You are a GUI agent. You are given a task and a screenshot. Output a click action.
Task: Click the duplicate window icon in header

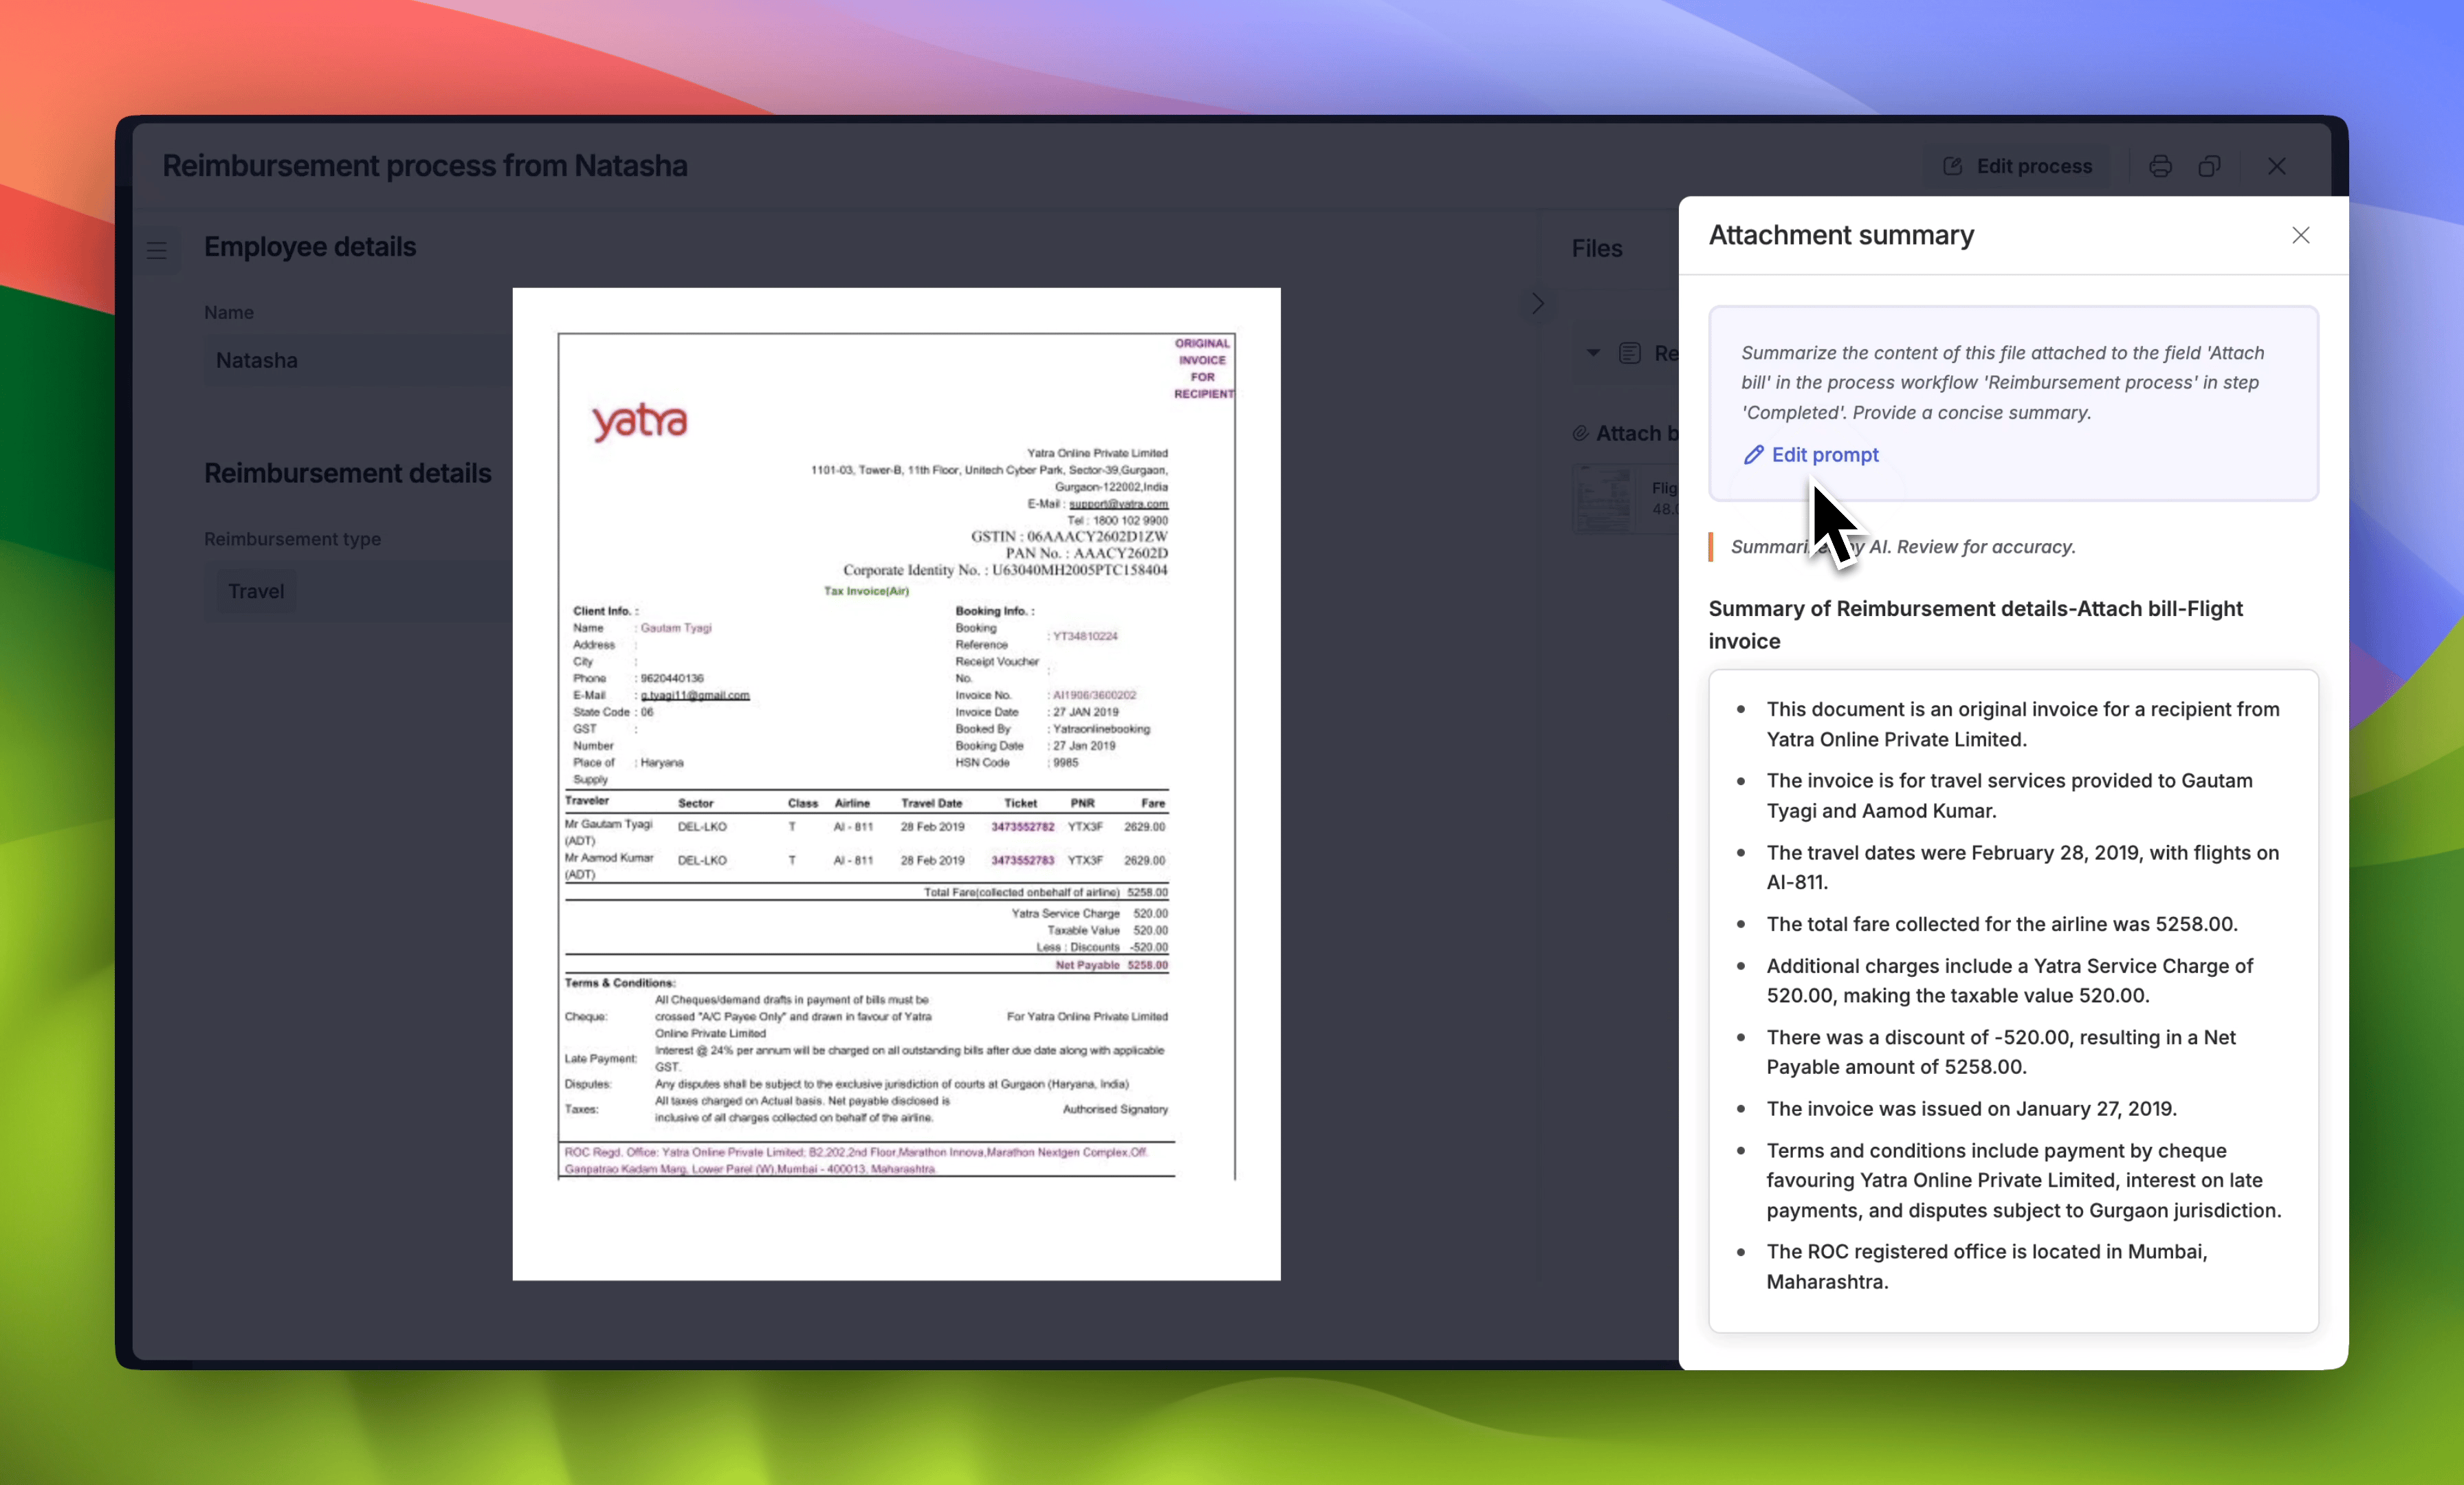(2209, 166)
